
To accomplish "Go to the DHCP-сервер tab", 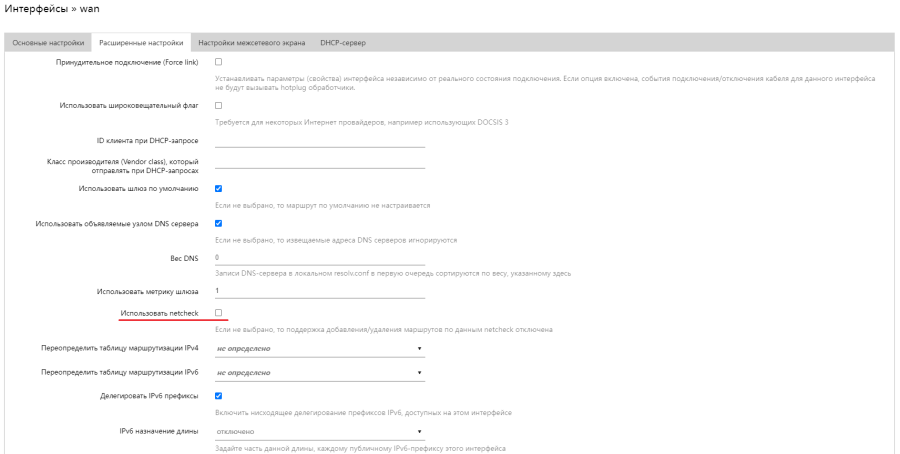I will [343, 43].
